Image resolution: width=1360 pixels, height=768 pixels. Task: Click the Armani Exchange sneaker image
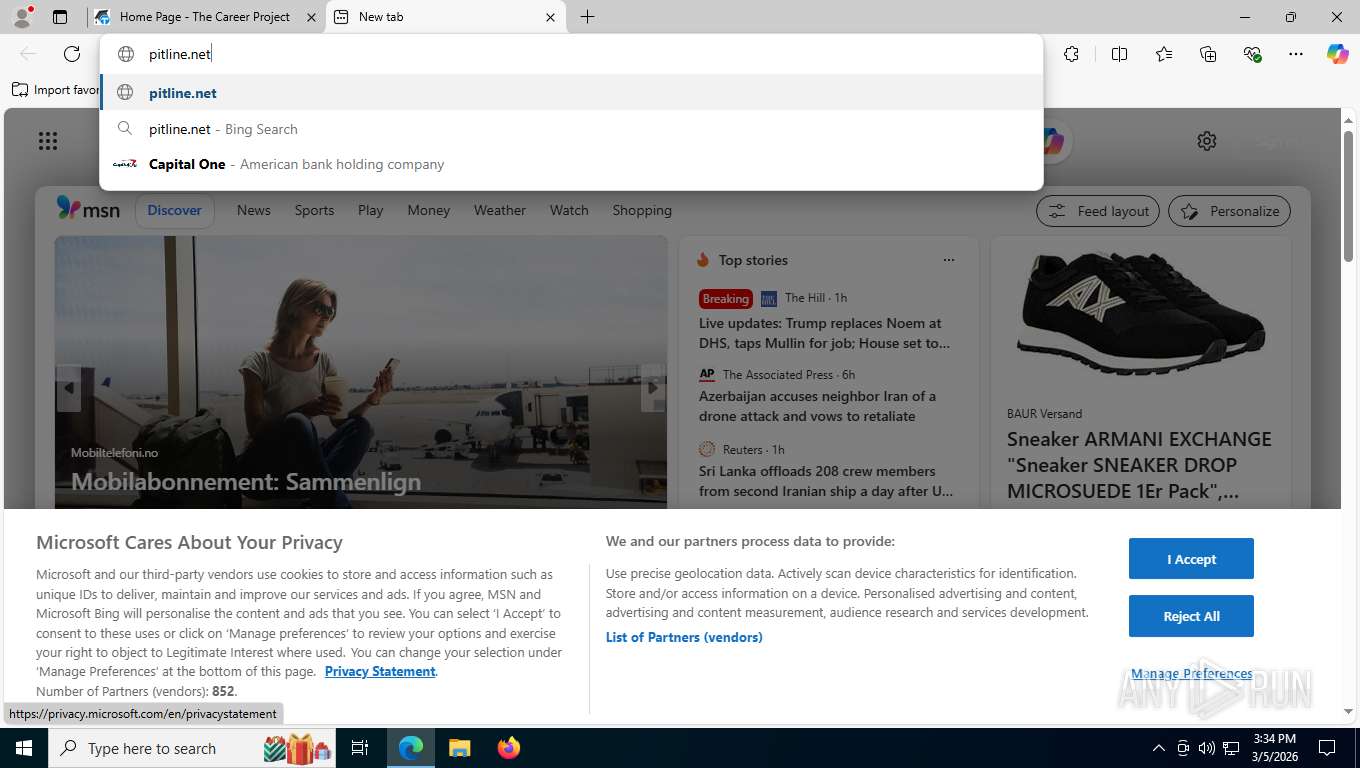[x=1140, y=315]
